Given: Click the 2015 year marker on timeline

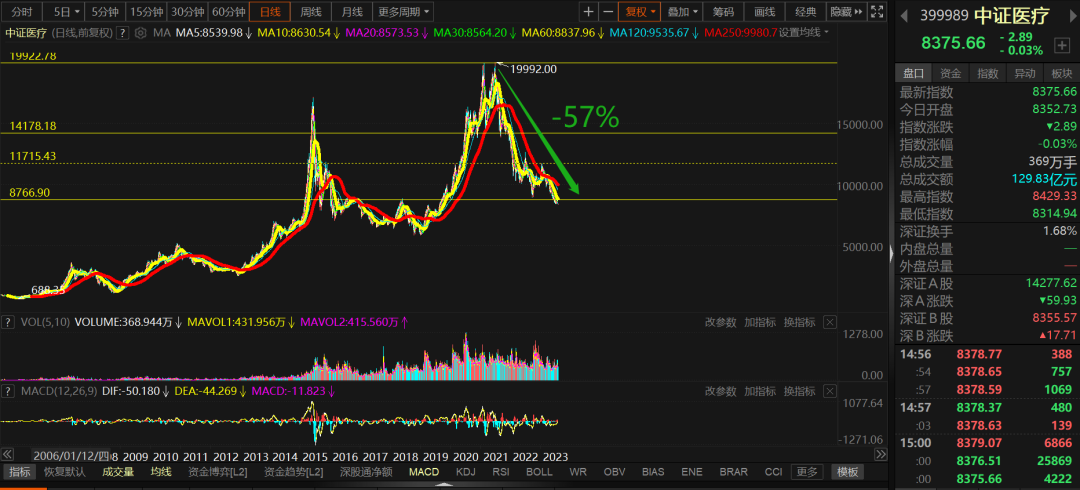Looking at the screenshot, I should [x=315, y=456].
